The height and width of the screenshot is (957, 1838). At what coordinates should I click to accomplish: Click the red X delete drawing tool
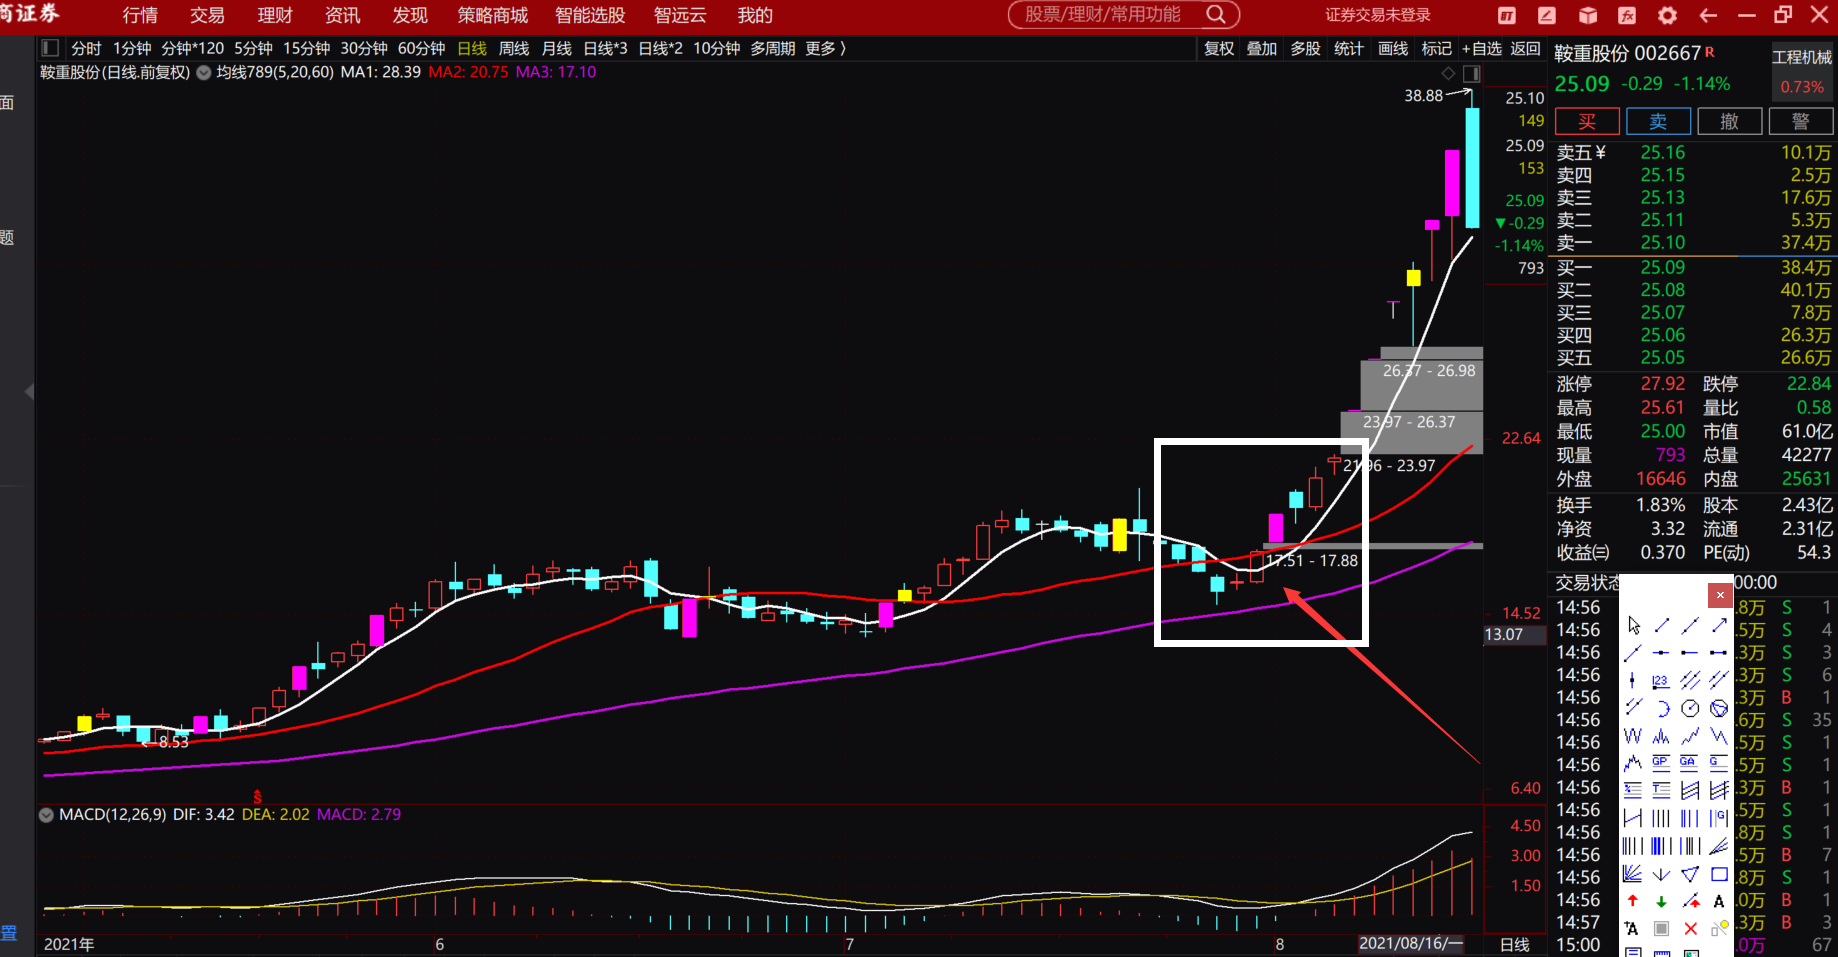click(1690, 929)
